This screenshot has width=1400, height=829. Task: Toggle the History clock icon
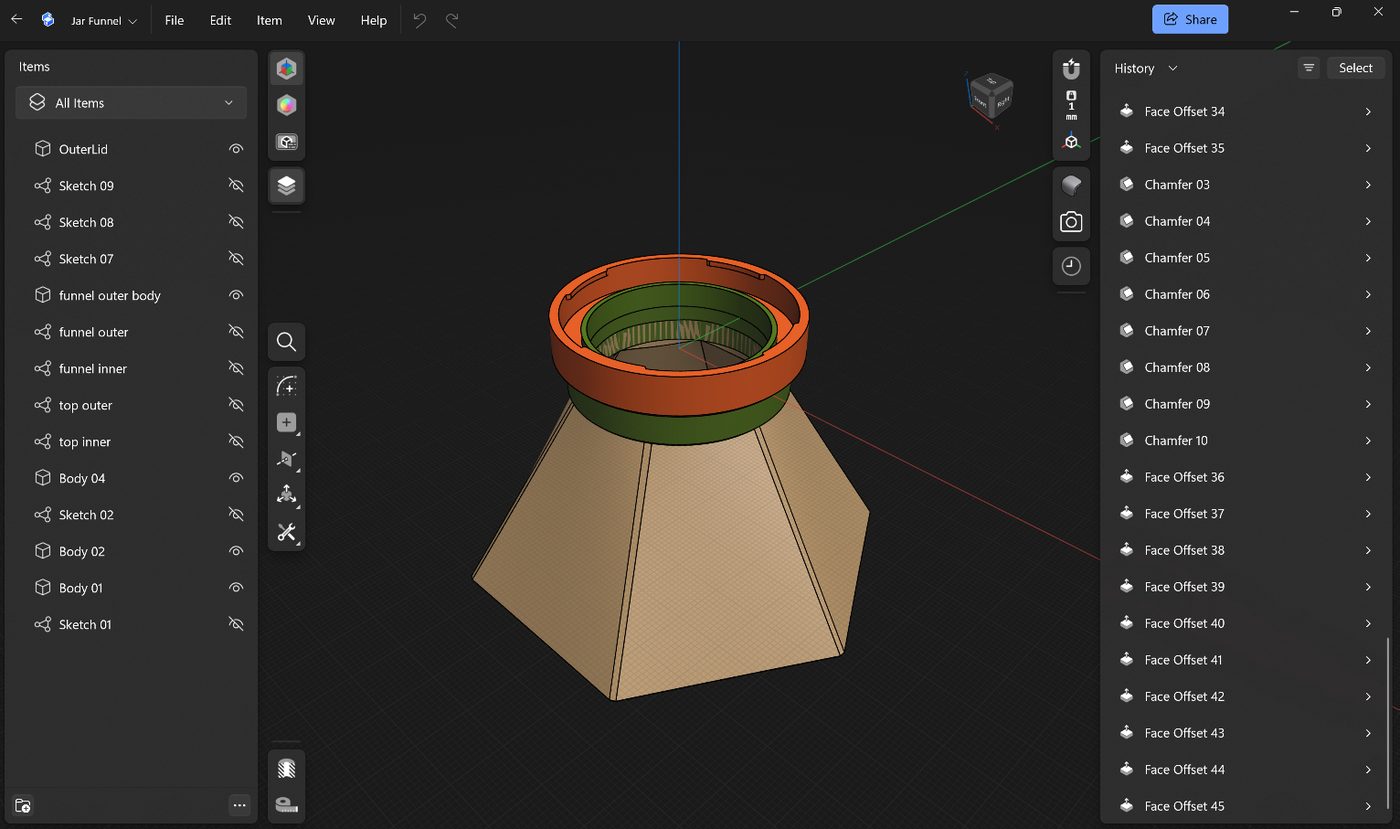pyautogui.click(x=1071, y=266)
